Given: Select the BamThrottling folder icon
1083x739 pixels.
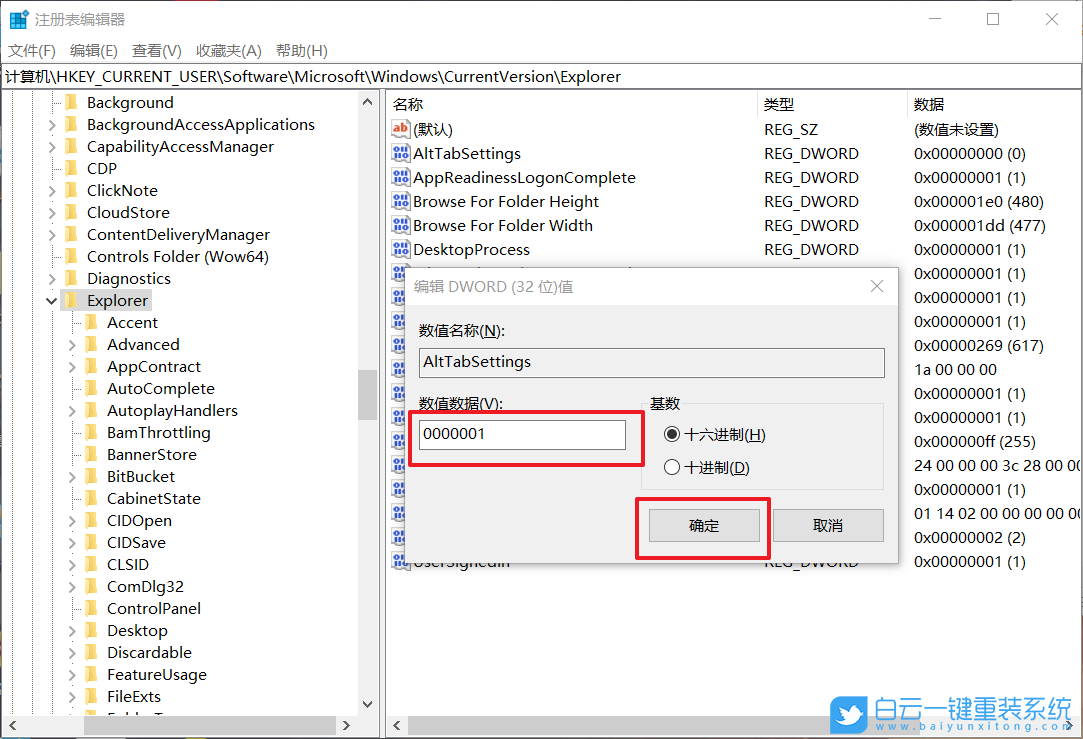Looking at the screenshot, I should [x=91, y=432].
